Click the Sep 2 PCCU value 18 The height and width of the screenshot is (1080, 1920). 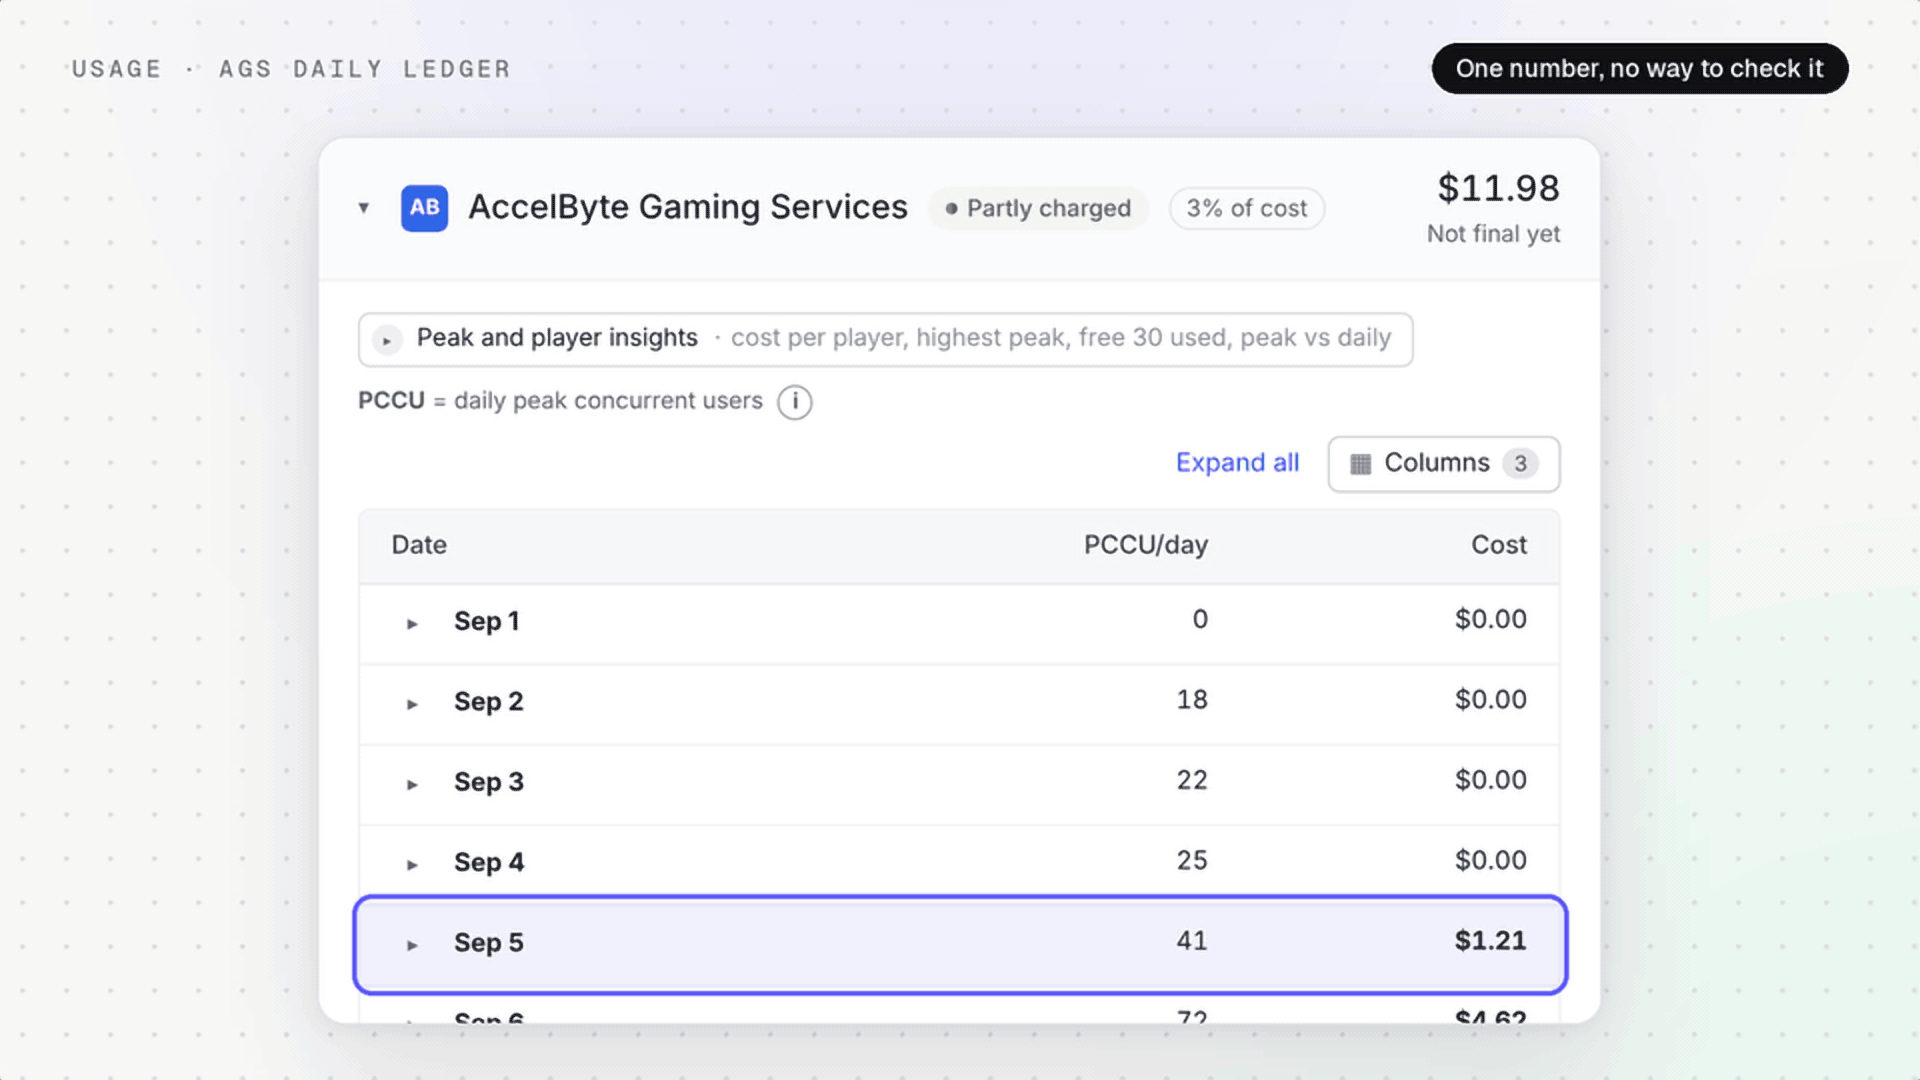pyautogui.click(x=1192, y=700)
